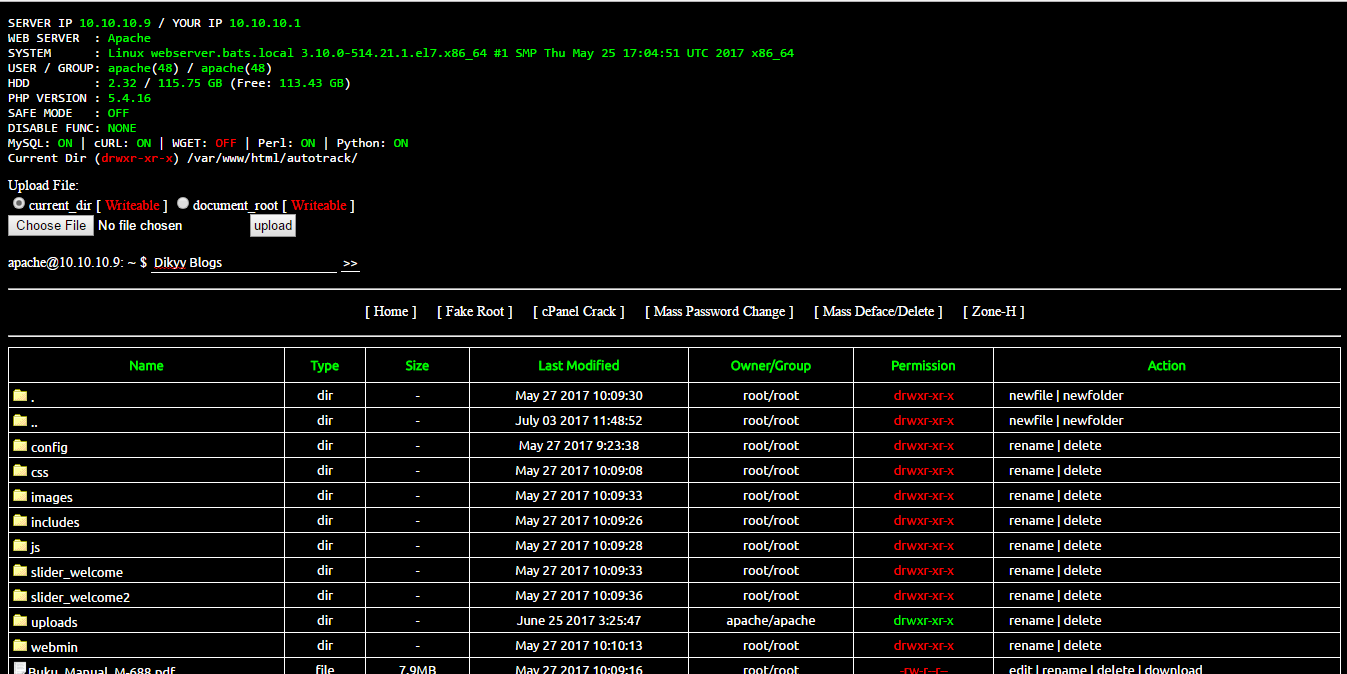Image resolution: width=1347 pixels, height=674 pixels.
Task: Click Choose File to pick a file
Action: click(x=50, y=225)
